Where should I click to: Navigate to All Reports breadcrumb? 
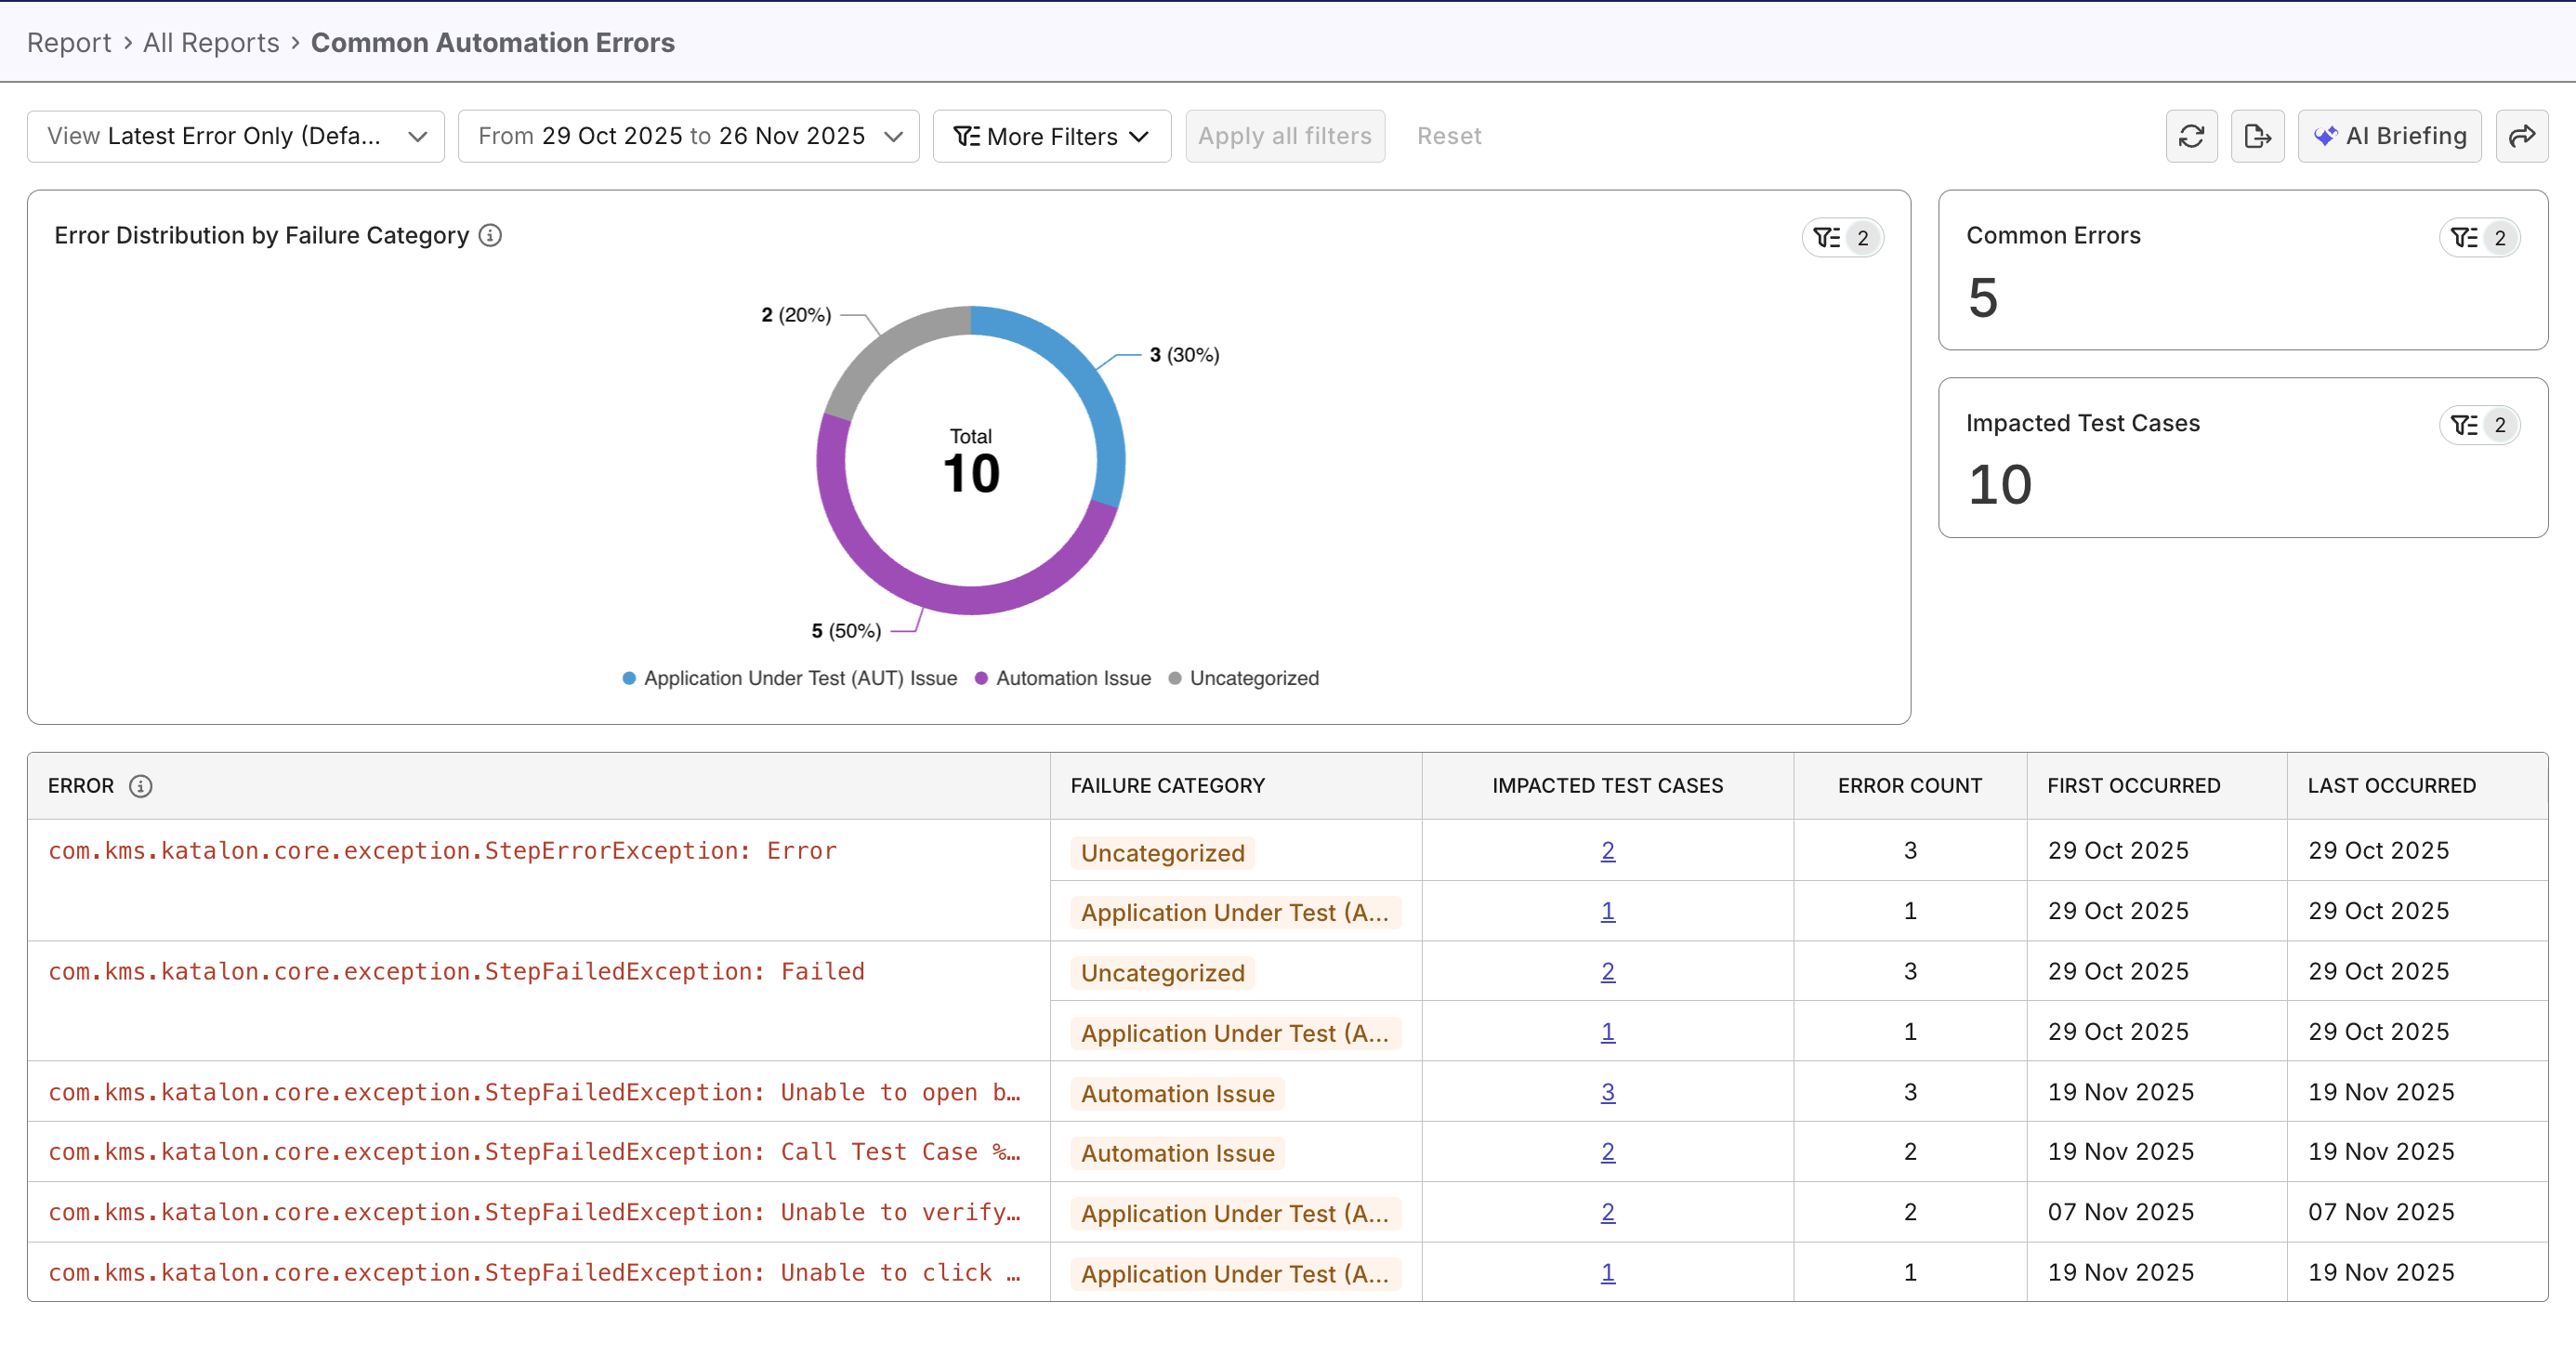211,42
